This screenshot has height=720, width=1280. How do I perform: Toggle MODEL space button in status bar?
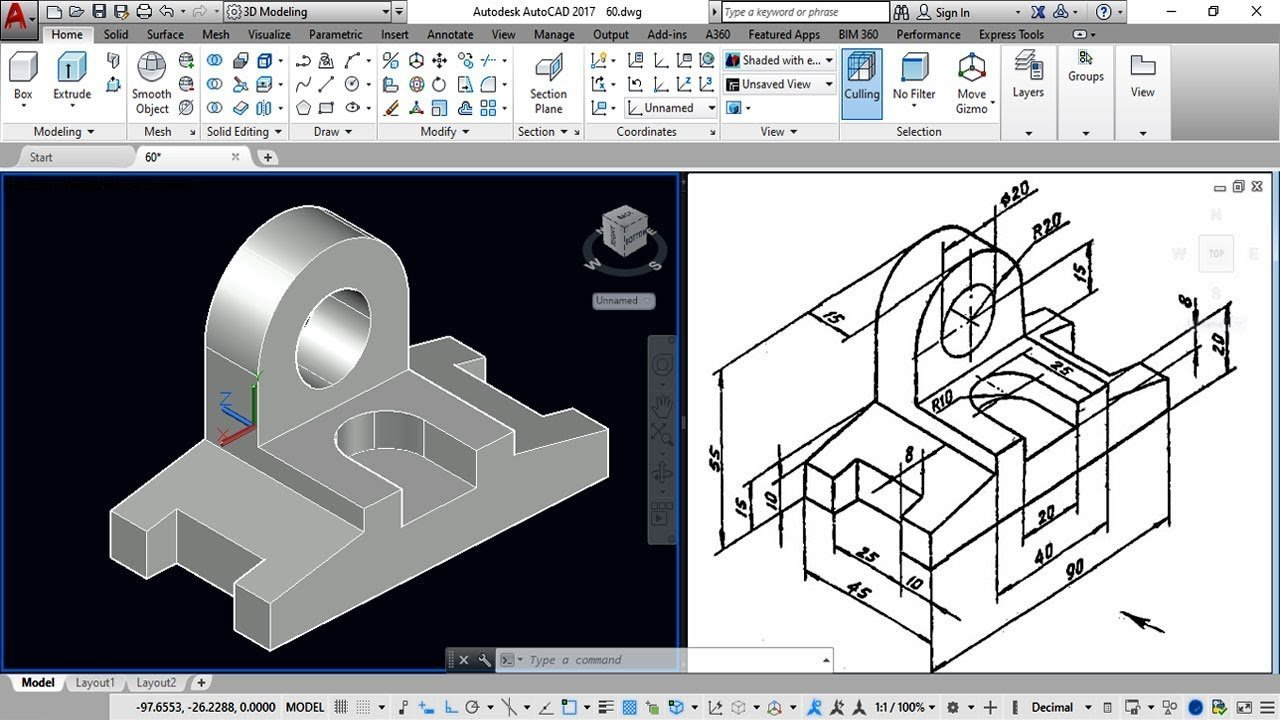pyautogui.click(x=305, y=707)
